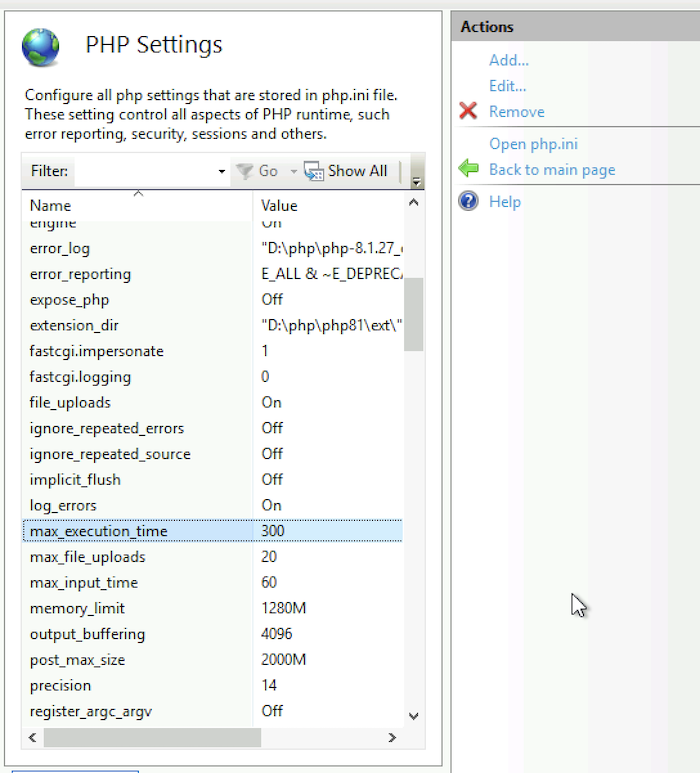This screenshot has height=773, width=700.
Task: Click the PHP Settings globe icon
Action: 41,46
